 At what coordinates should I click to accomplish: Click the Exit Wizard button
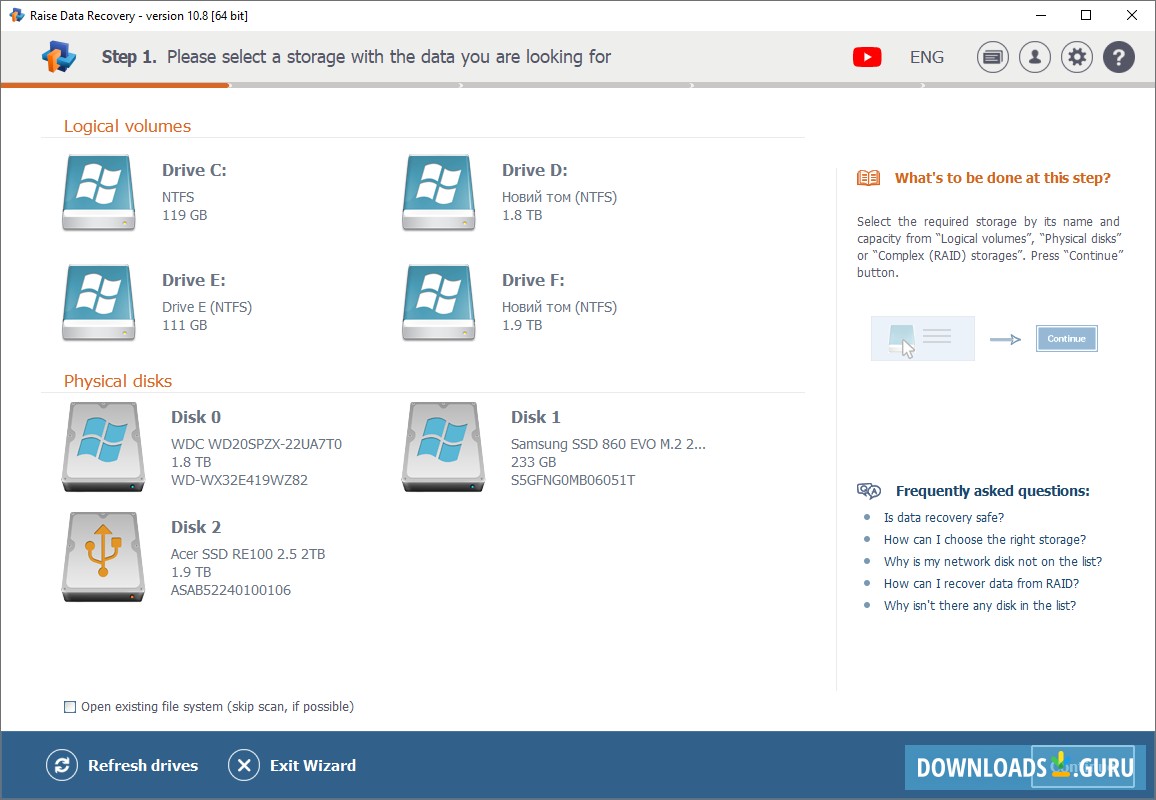[x=292, y=765]
